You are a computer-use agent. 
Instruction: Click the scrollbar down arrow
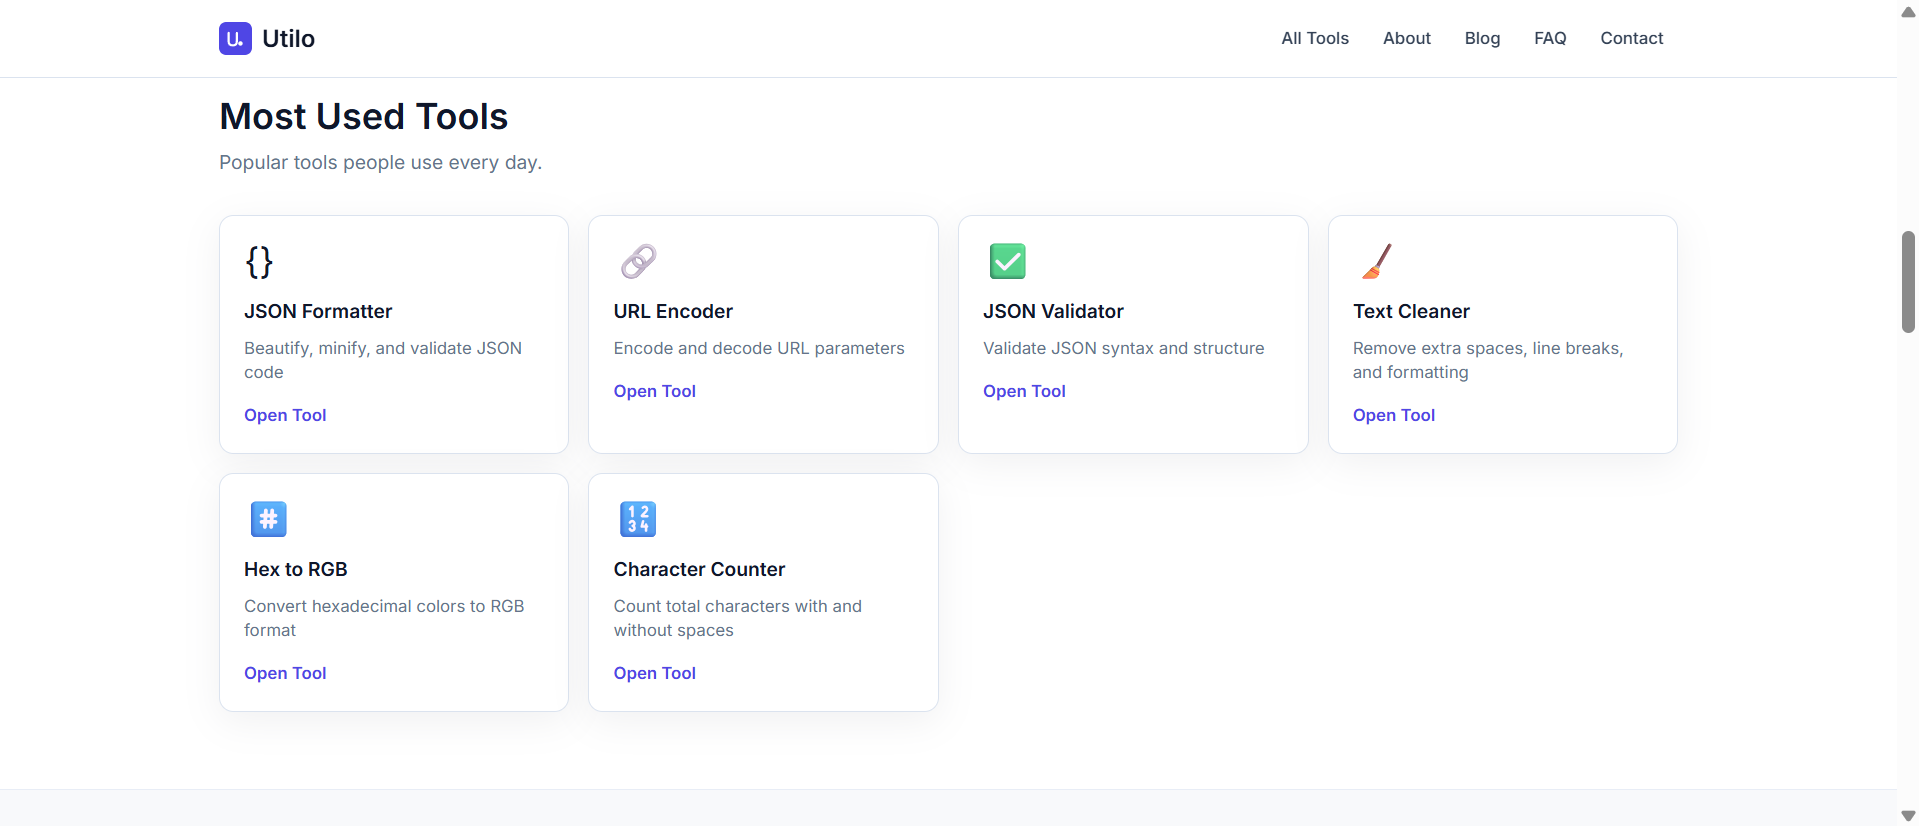coord(1908,815)
